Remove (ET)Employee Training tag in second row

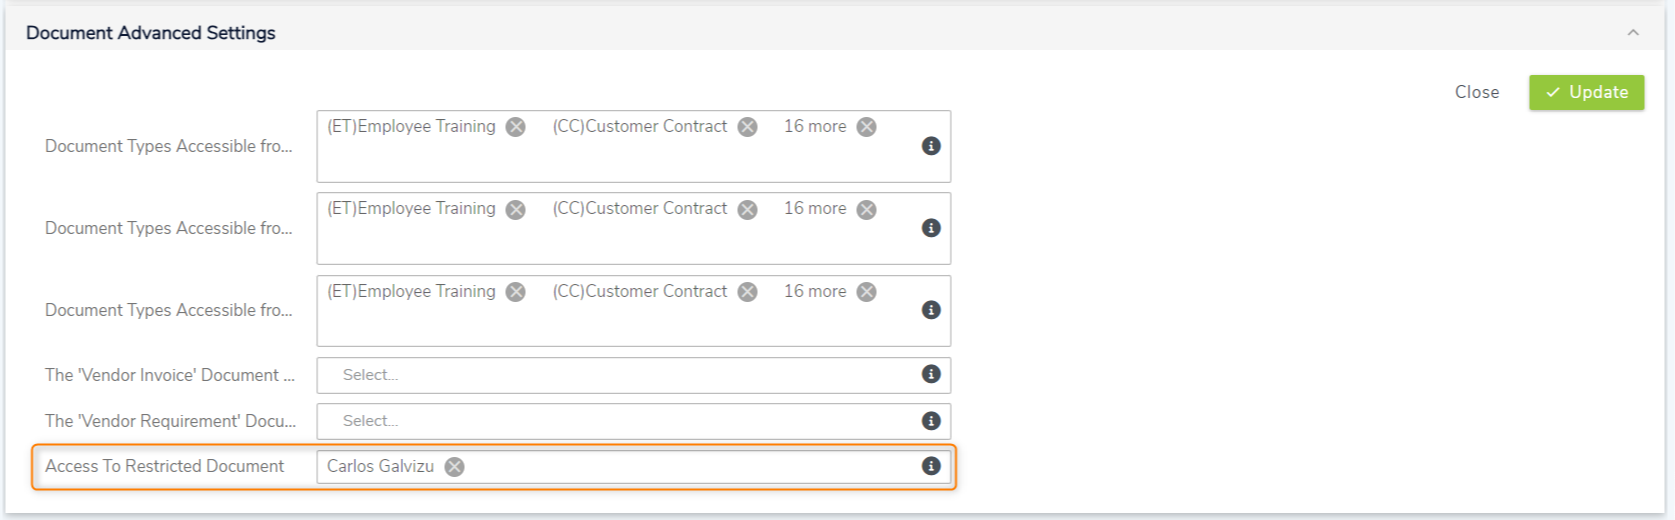tap(516, 209)
